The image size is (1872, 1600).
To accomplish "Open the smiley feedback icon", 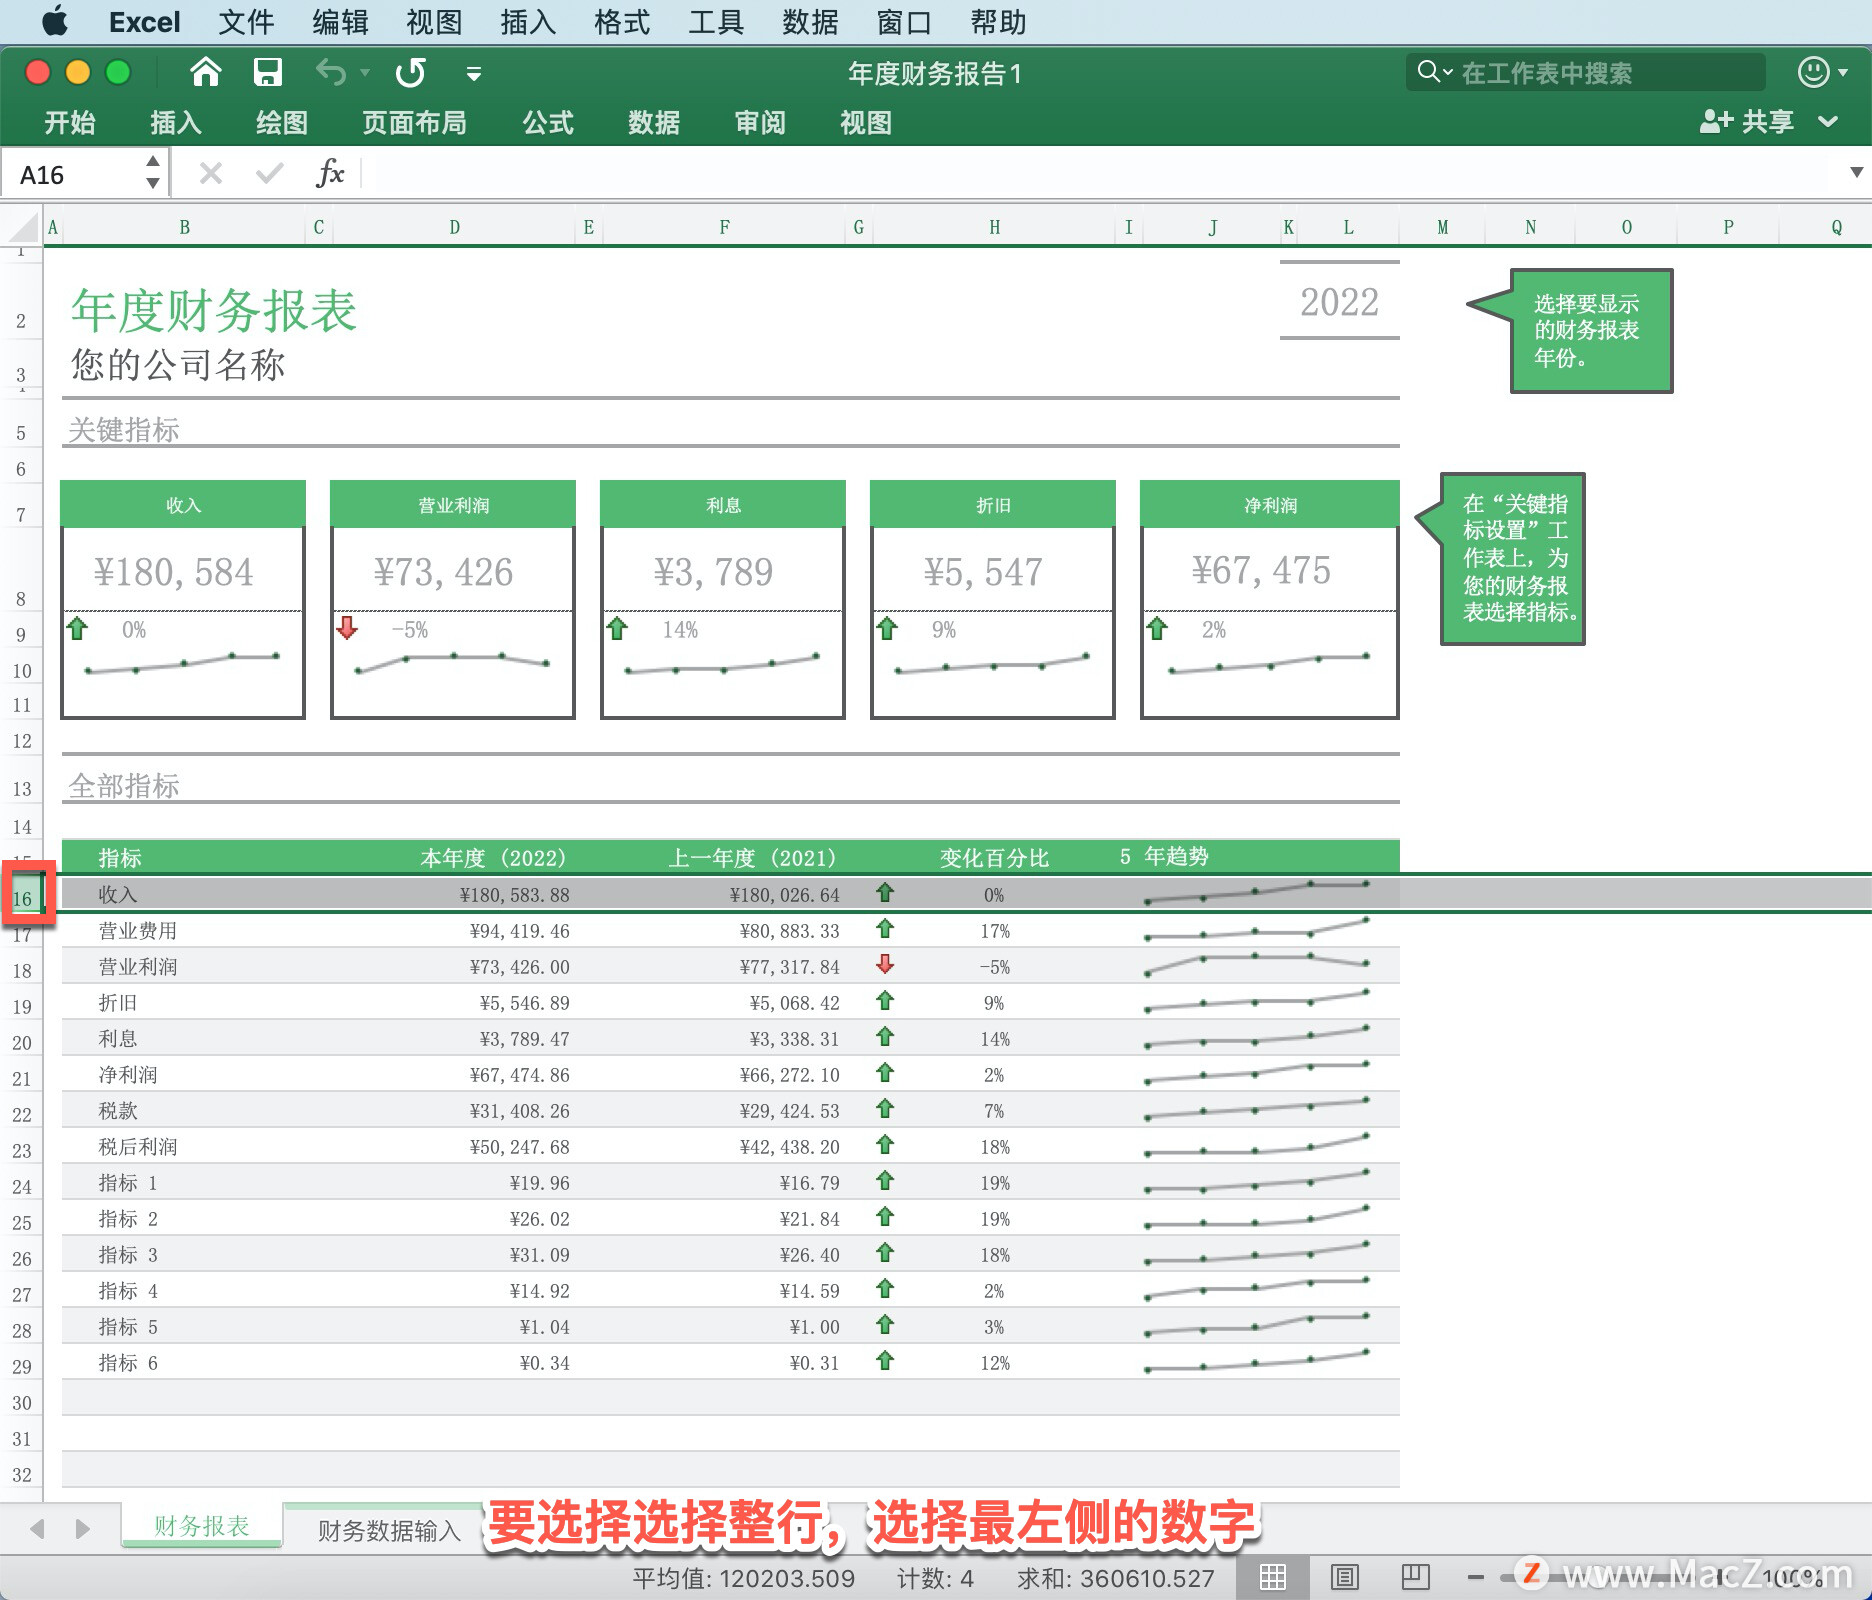I will pos(1814,72).
